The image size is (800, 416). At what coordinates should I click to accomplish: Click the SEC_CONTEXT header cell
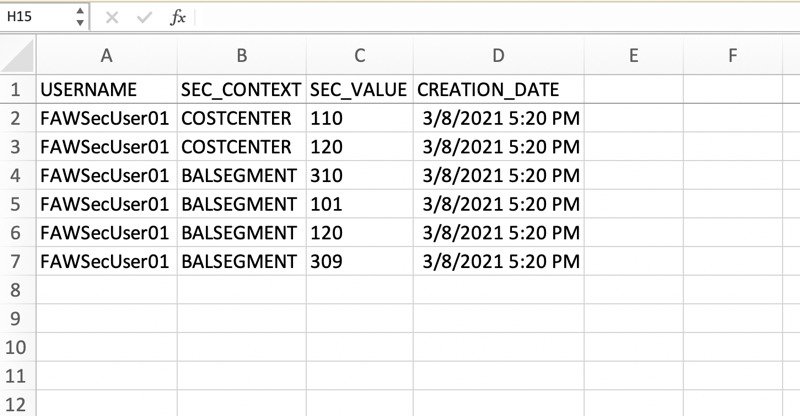[x=241, y=89]
